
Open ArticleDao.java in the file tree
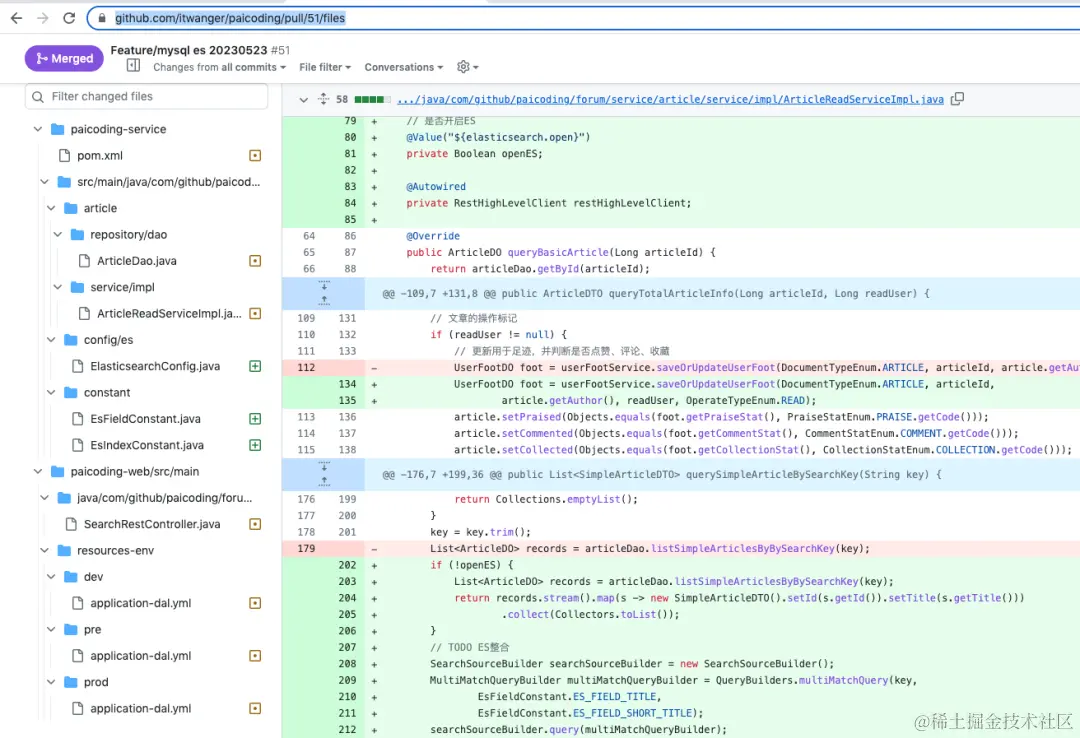pos(136,261)
